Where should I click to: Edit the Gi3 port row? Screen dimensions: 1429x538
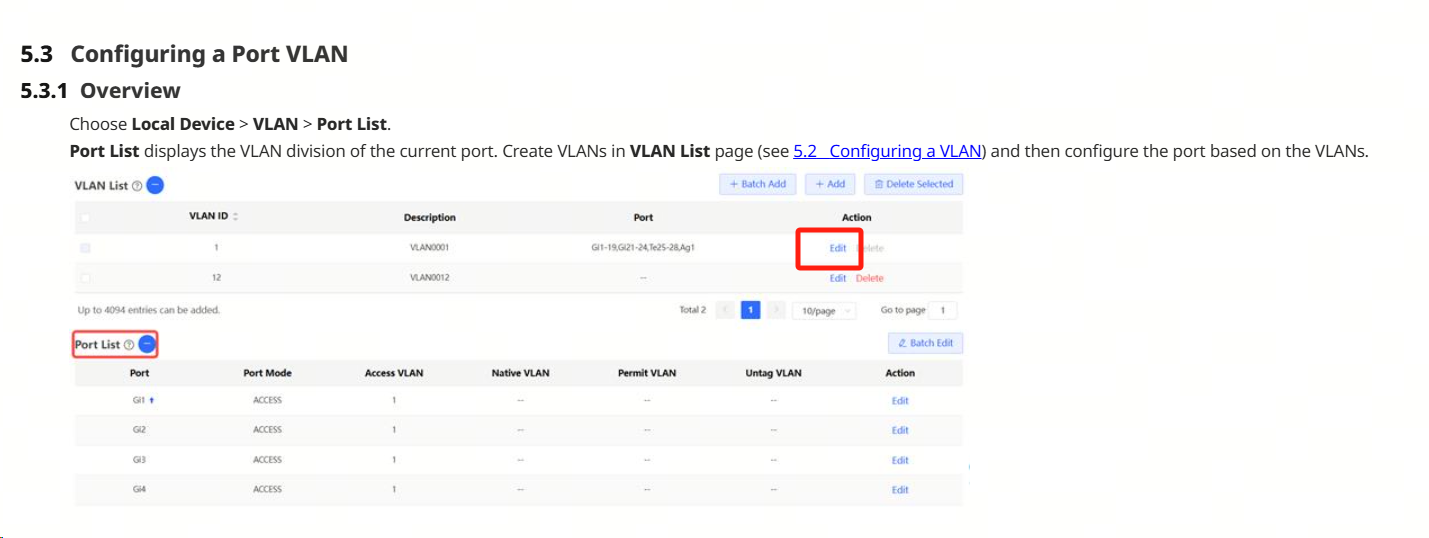point(900,460)
